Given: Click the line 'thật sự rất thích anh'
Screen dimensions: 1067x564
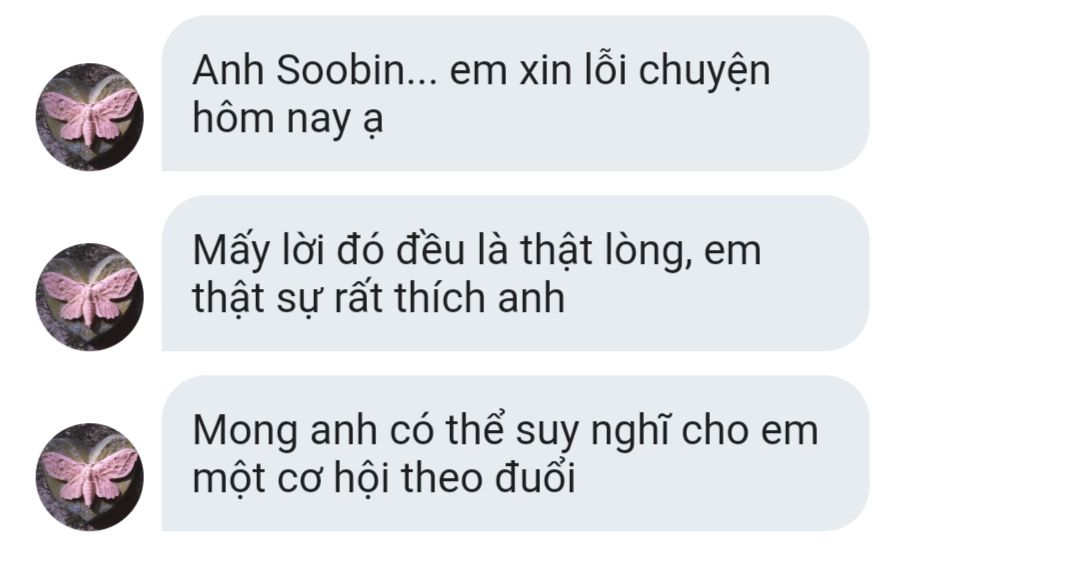Looking at the screenshot, I should pos(378,298).
